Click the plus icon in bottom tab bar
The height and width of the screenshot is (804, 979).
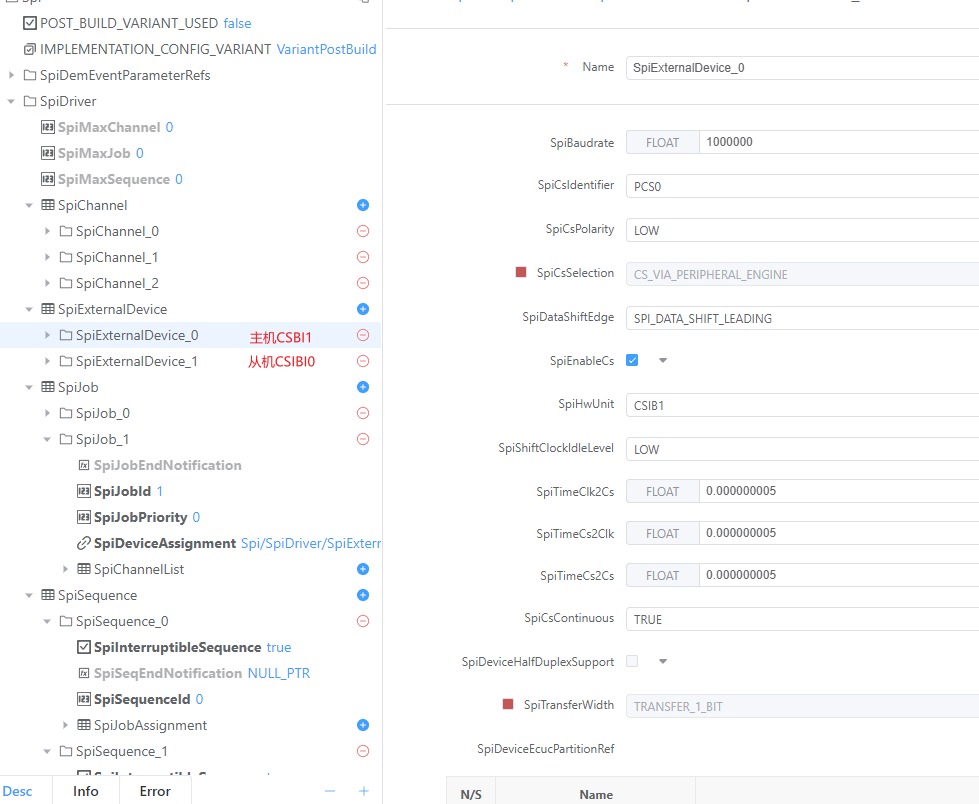pyautogui.click(x=364, y=792)
